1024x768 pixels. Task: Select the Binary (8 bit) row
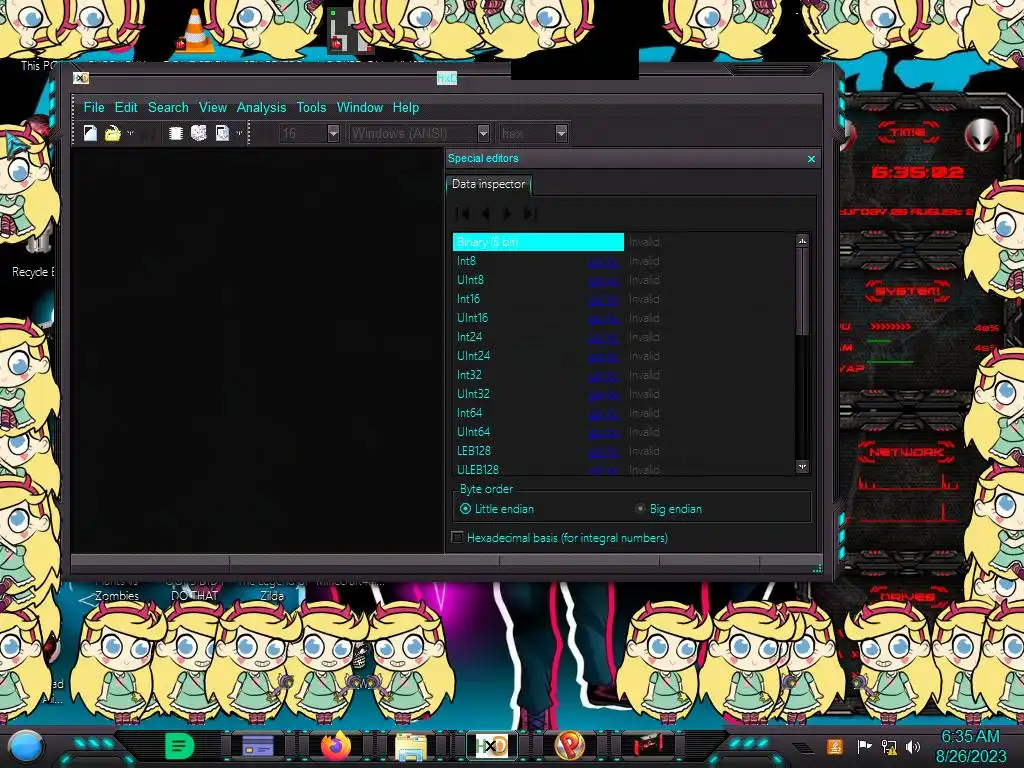(x=538, y=242)
